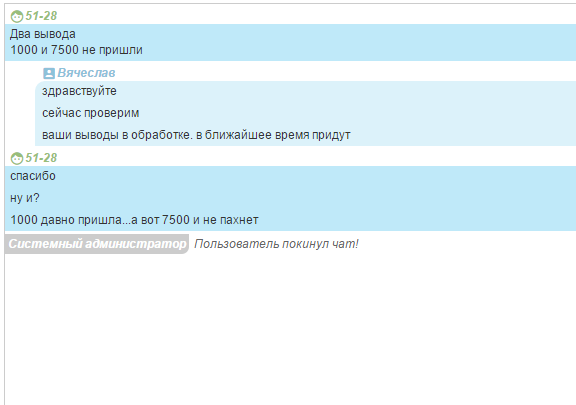The width and height of the screenshot is (576, 405).
Task: Click the first 51-28 username label
Action: click(41, 16)
